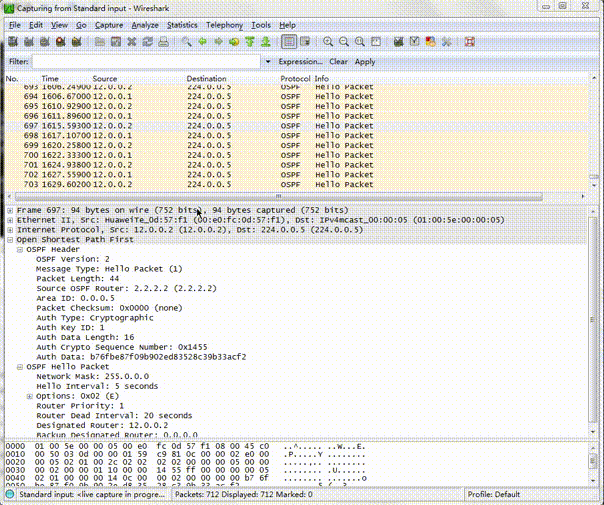
Task: Open help lifebuoy icon
Action: coord(470,42)
